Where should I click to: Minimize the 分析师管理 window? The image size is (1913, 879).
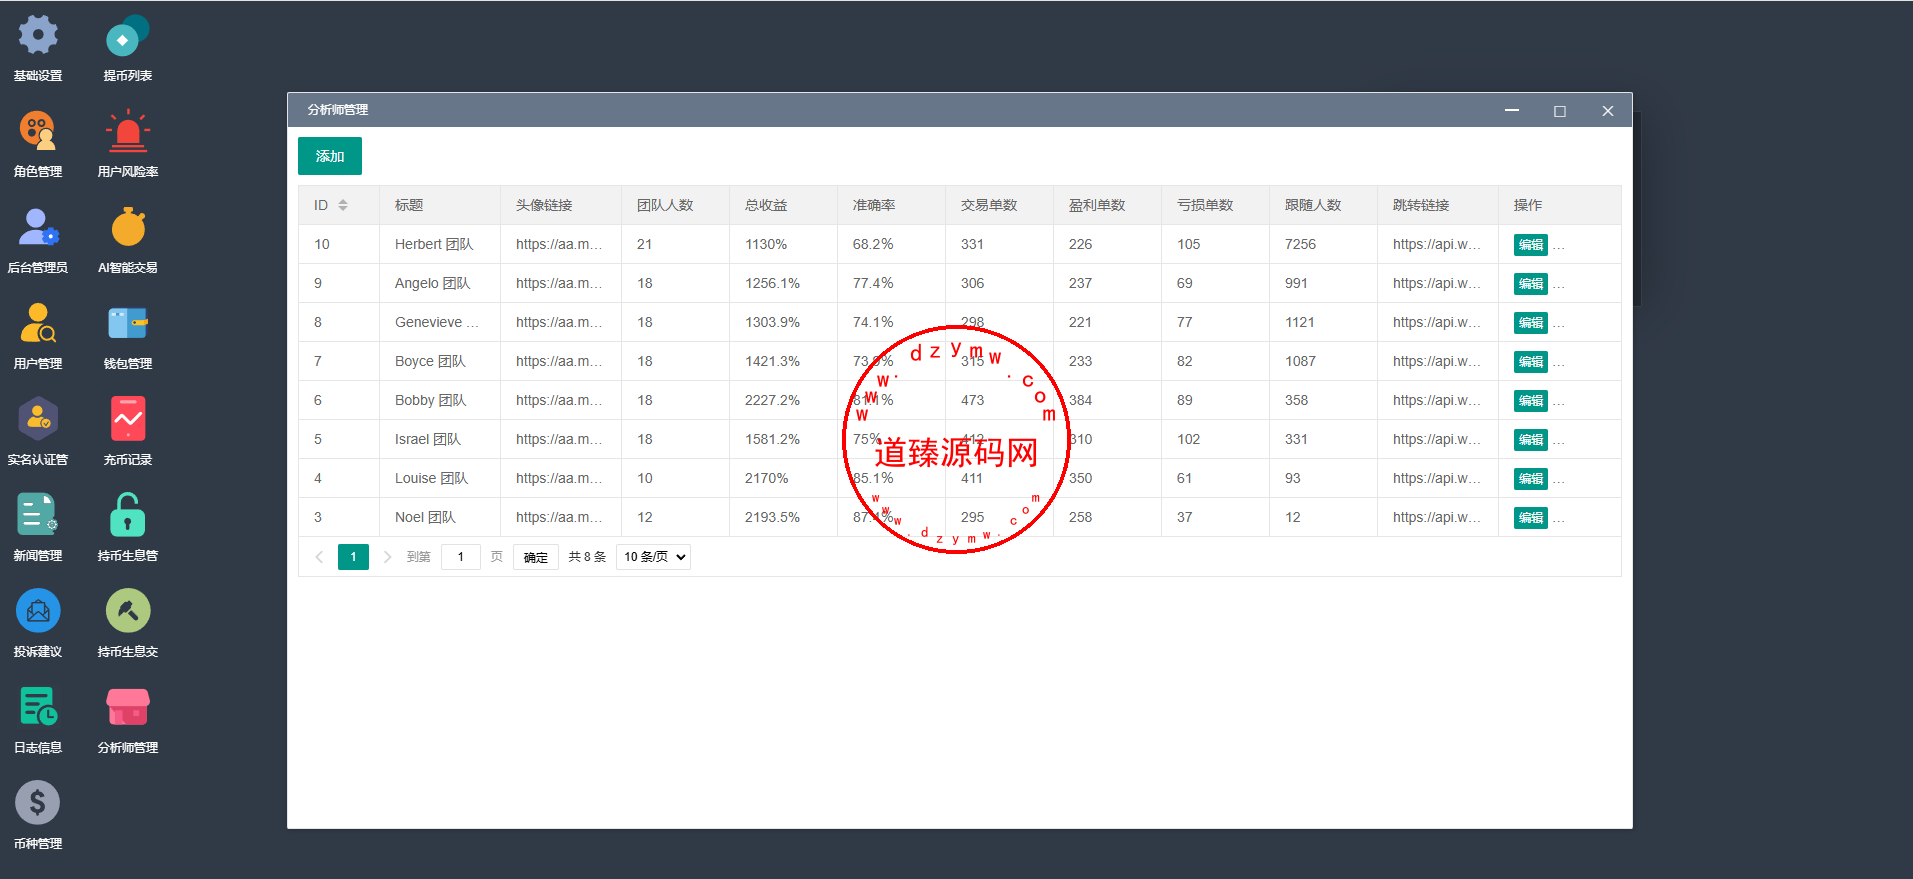pyautogui.click(x=1512, y=110)
